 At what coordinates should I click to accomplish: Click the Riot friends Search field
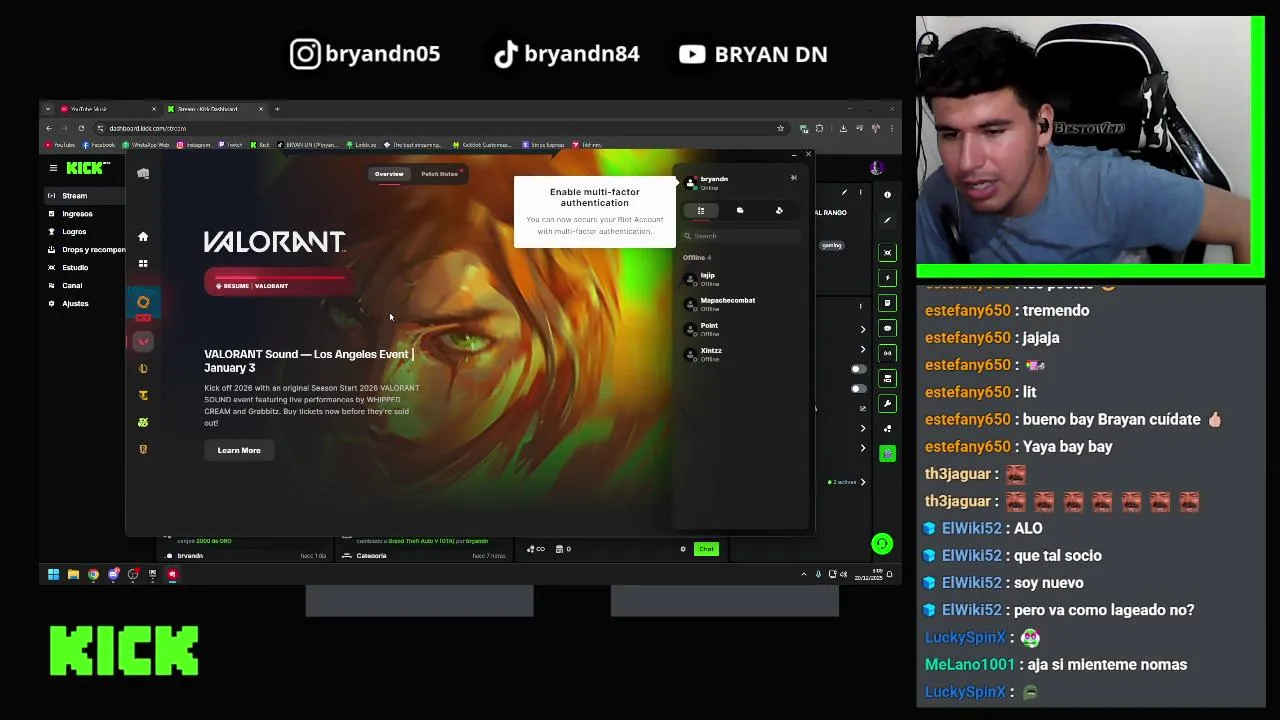point(741,236)
